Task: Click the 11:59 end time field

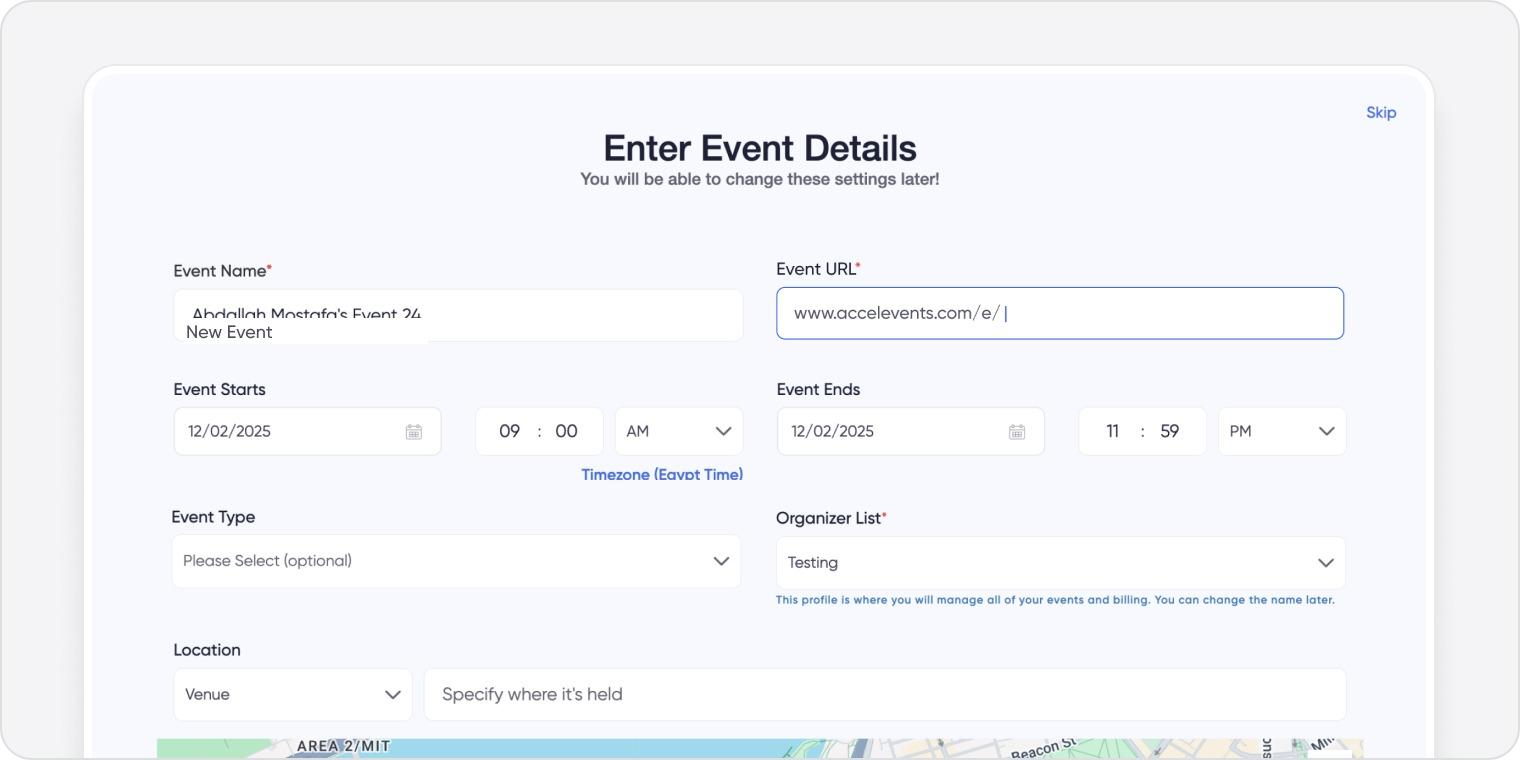Action: pyautogui.click(x=1142, y=431)
